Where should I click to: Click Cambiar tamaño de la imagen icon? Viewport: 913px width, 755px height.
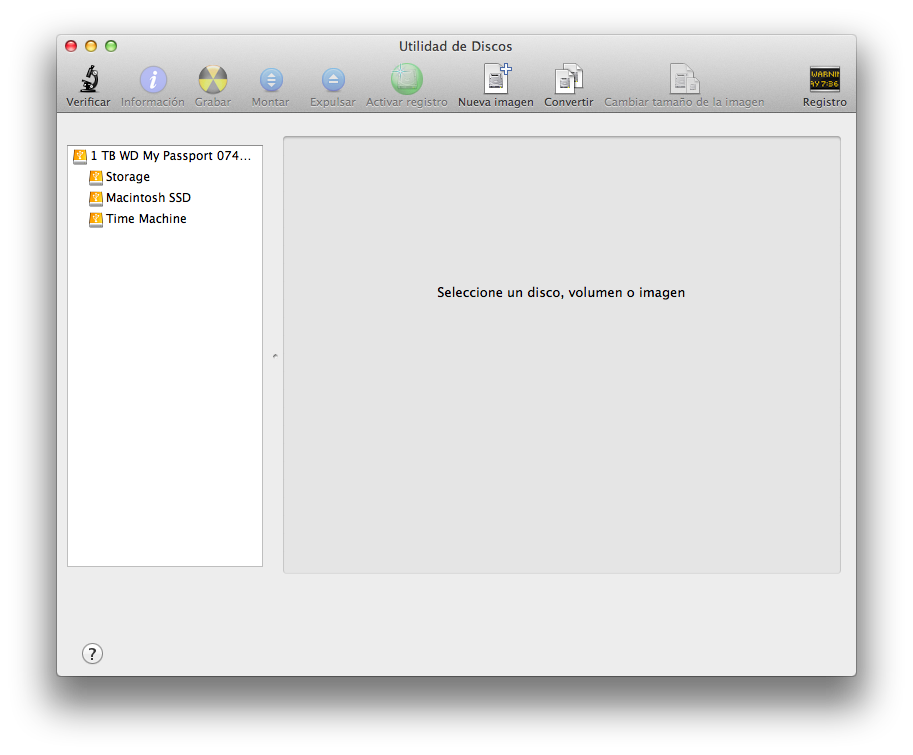[x=684, y=79]
